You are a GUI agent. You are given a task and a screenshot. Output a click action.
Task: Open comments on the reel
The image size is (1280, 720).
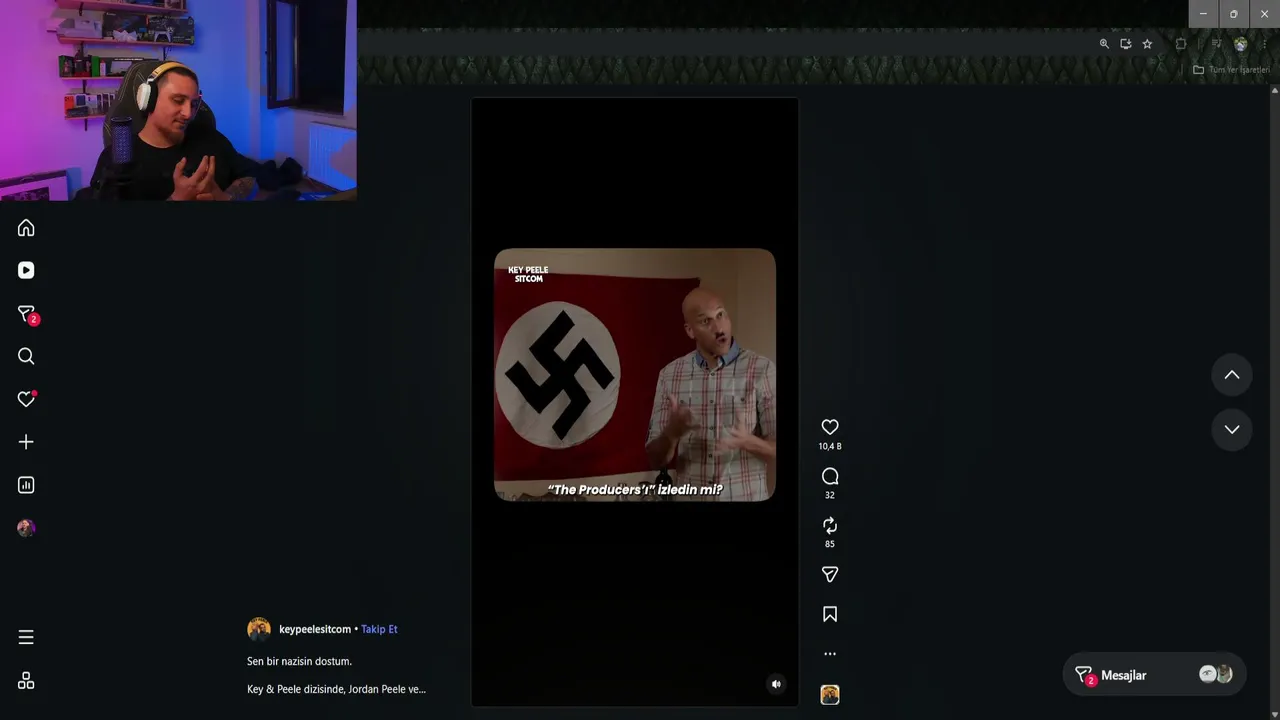tap(830, 476)
